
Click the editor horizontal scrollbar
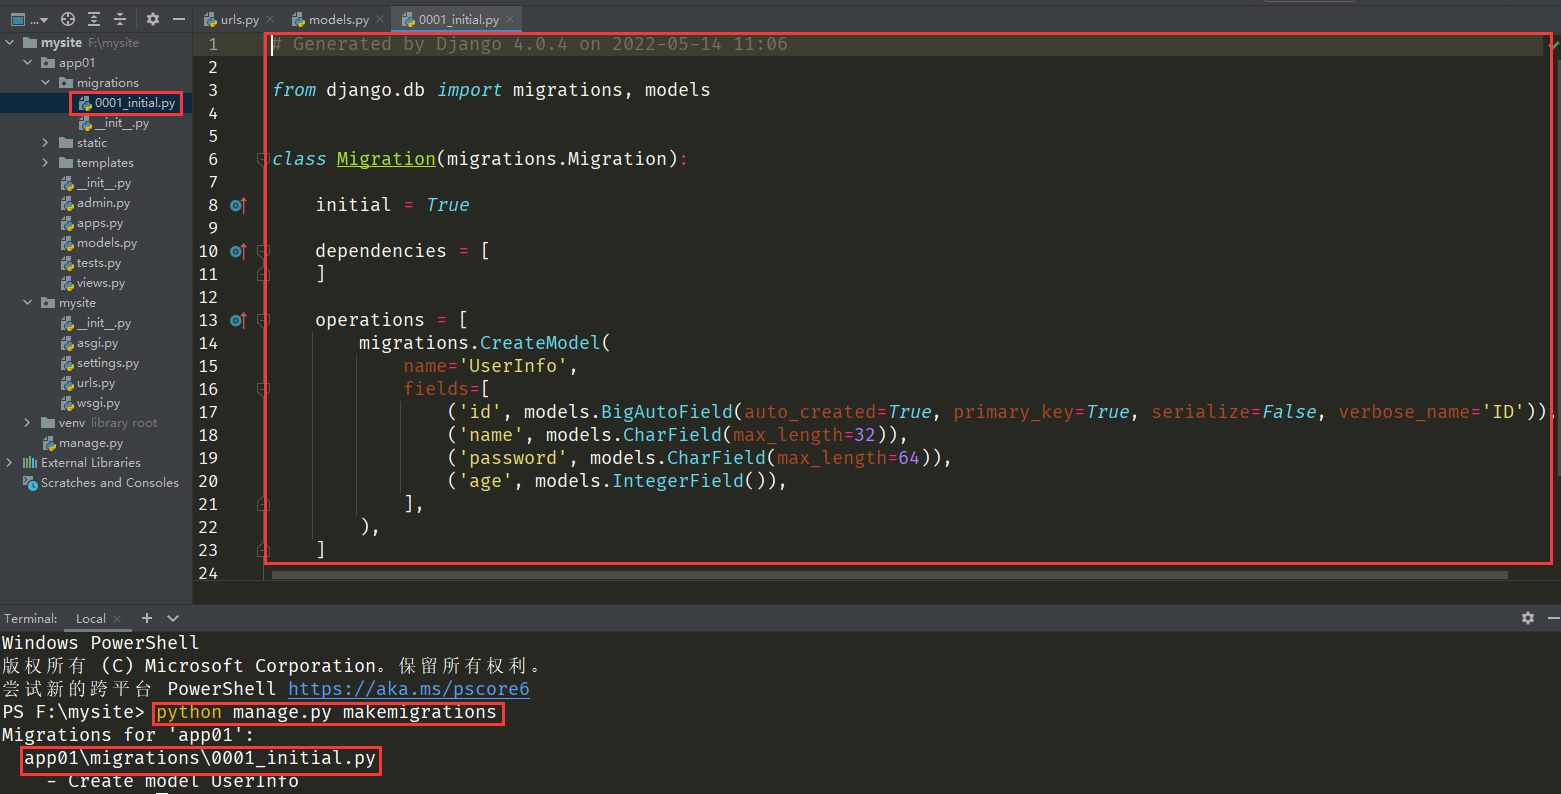[x=888, y=575]
